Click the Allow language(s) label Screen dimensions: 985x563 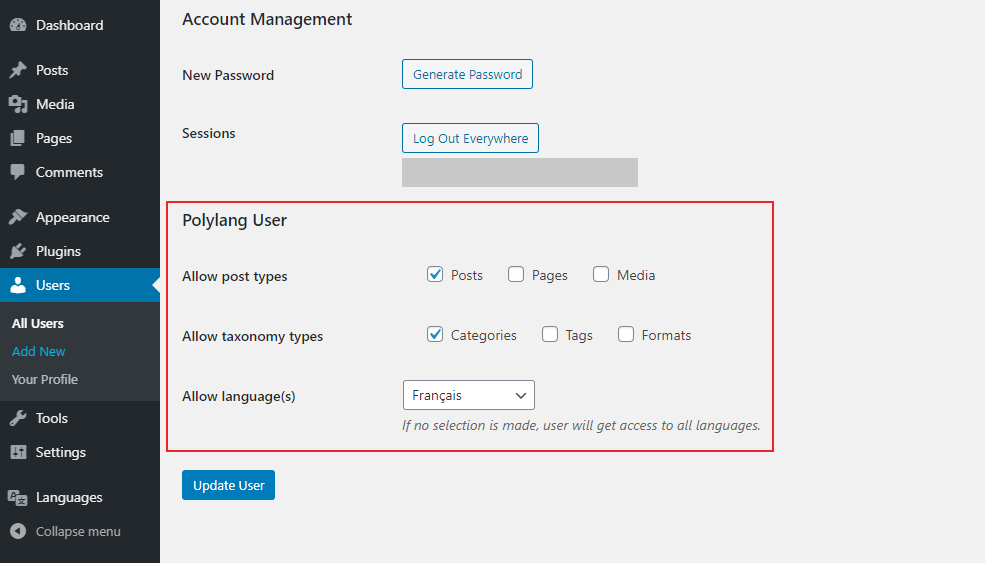[x=239, y=396]
